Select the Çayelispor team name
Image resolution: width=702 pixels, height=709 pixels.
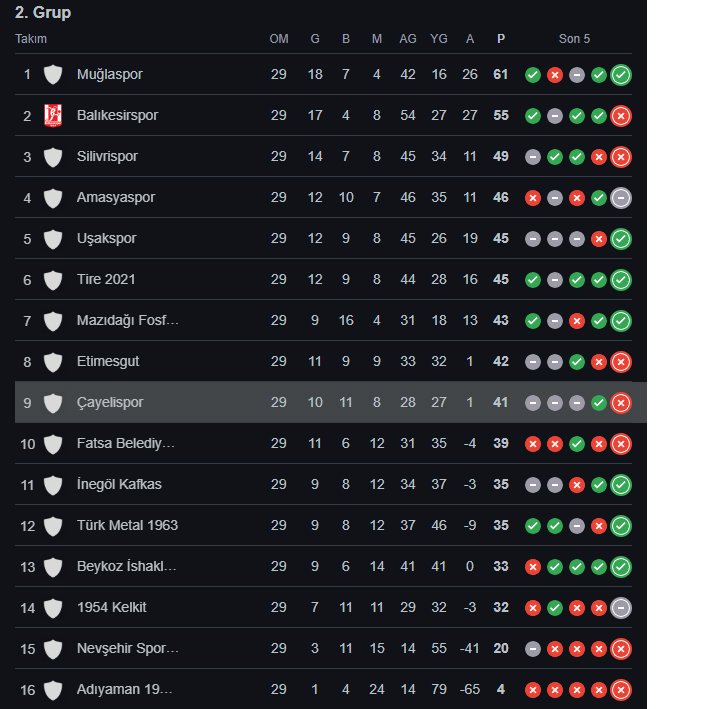coord(110,402)
